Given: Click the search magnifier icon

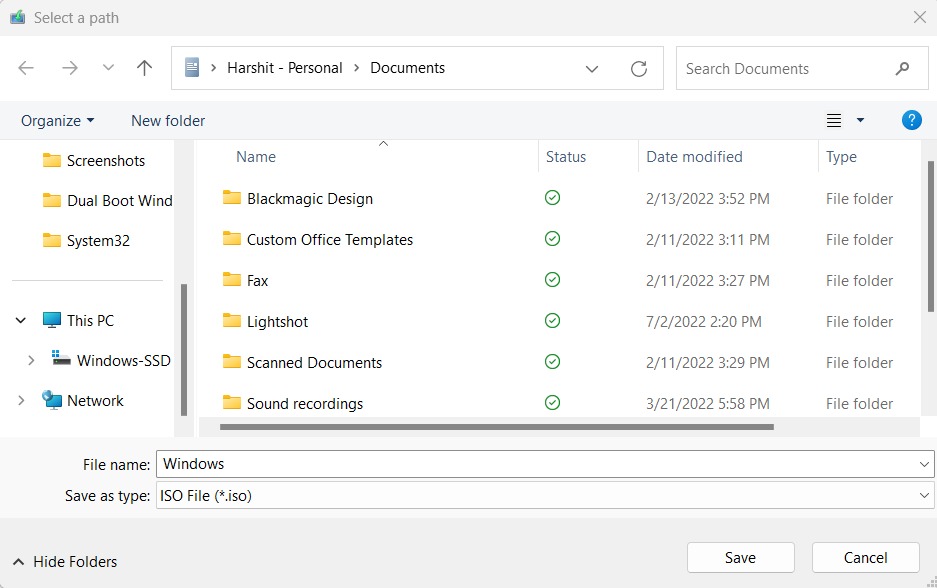Looking at the screenshot, I should [902, 69].
